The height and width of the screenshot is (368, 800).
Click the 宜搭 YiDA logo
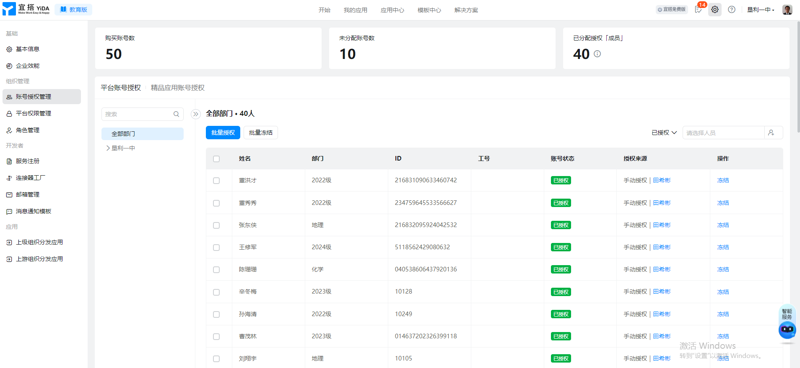(x=26, y=10)
